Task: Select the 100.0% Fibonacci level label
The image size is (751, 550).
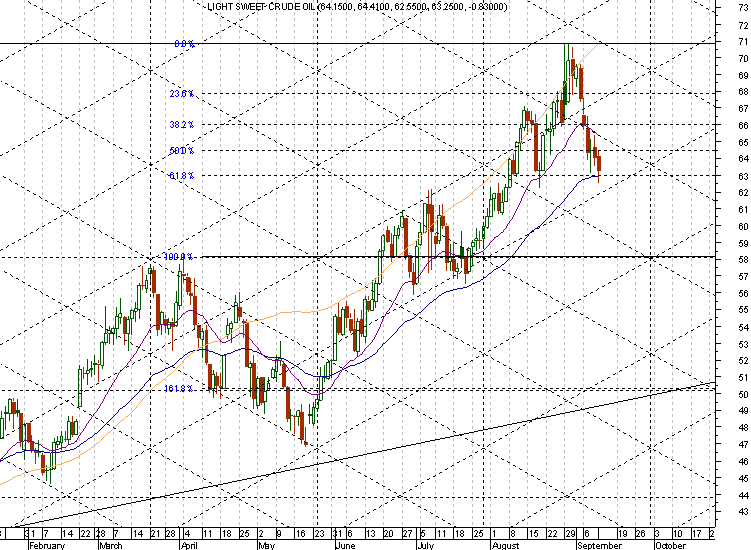Action: (x=179, y=257)
